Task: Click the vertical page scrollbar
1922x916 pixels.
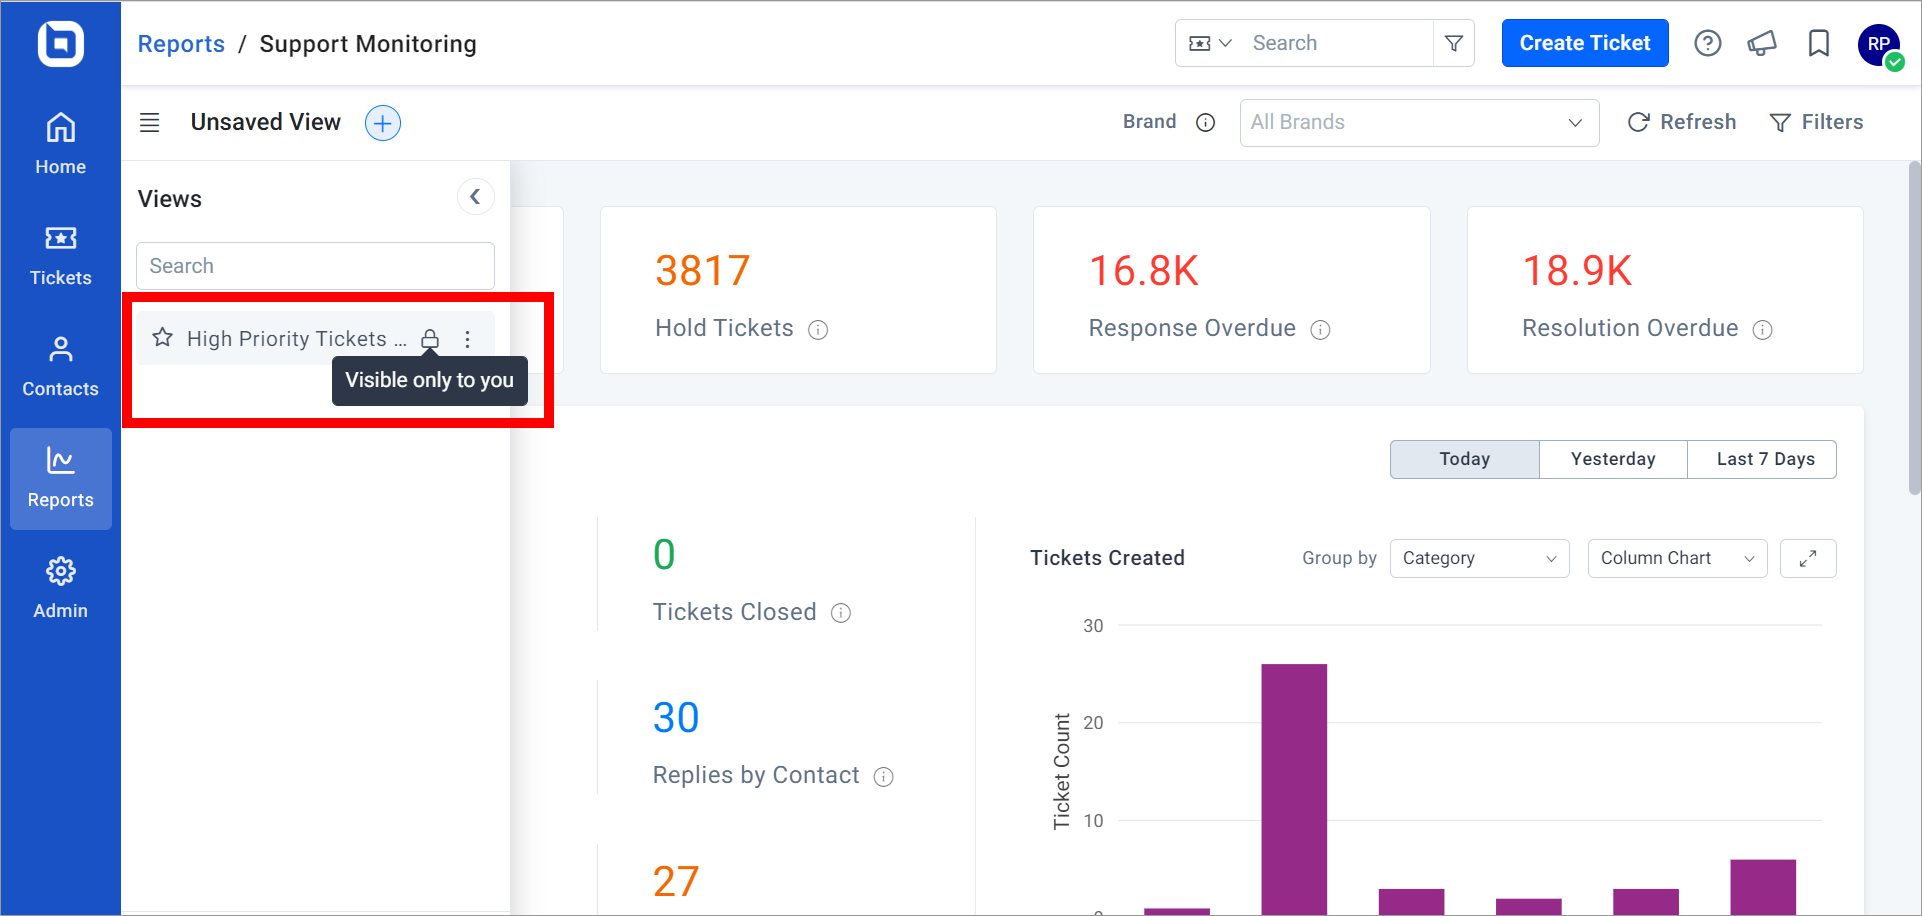Action: [1914, 327]
